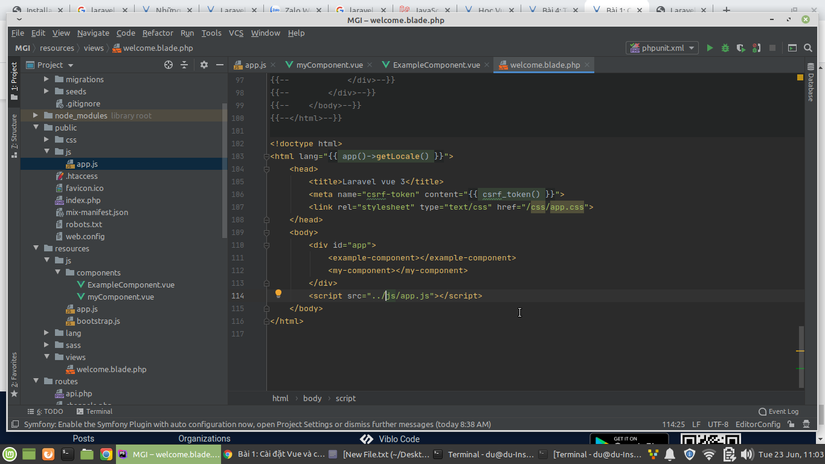
Task: Open Project panel settings gear
Action: 204,65
